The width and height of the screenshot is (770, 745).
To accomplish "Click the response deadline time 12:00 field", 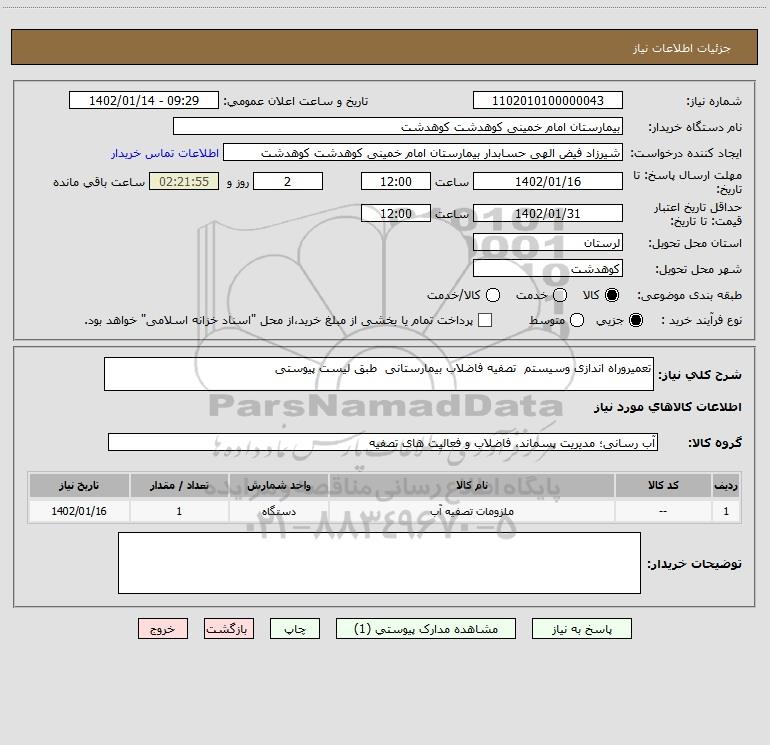I will click(x=396, y=182).
